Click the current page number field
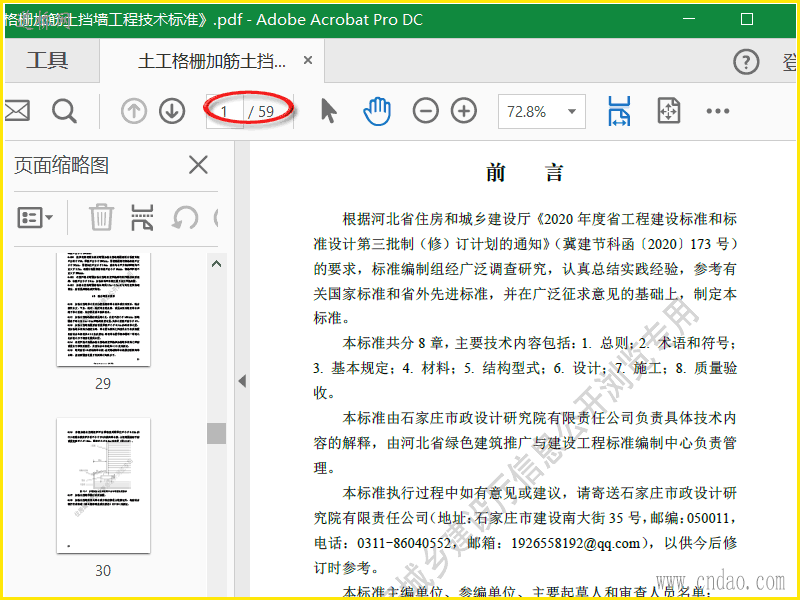 (224, 111)
